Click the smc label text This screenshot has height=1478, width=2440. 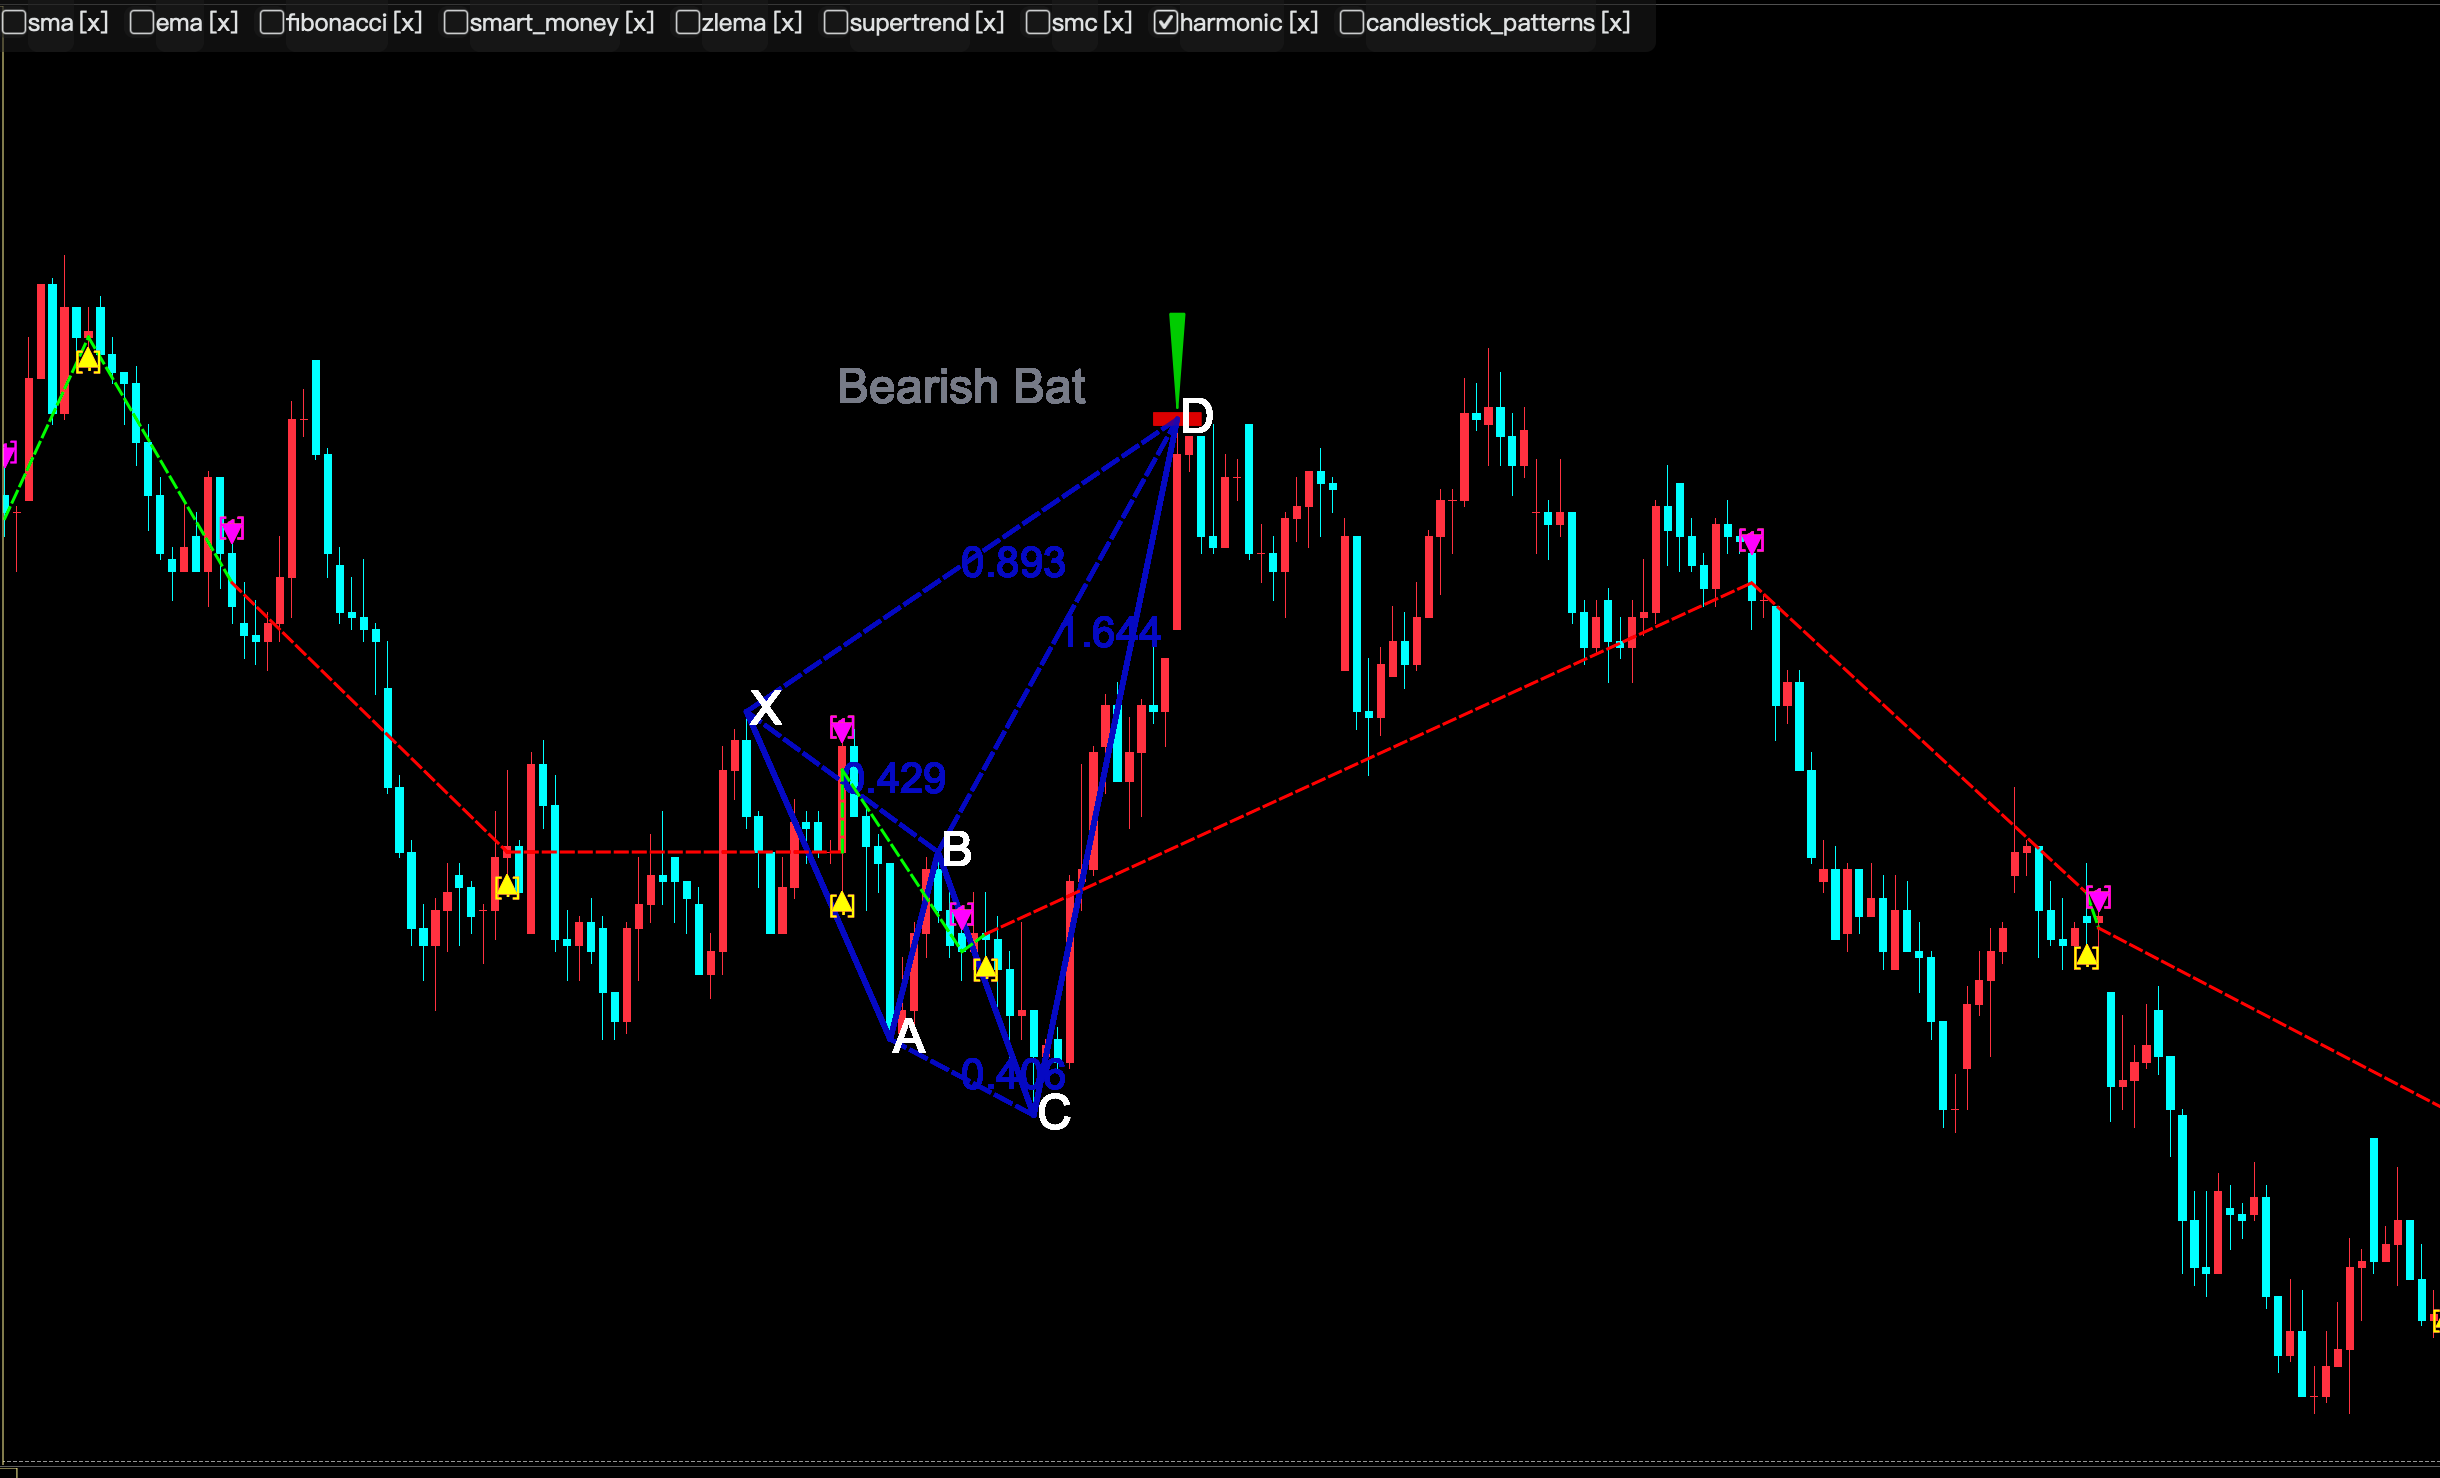click(x=1074, y=22)
